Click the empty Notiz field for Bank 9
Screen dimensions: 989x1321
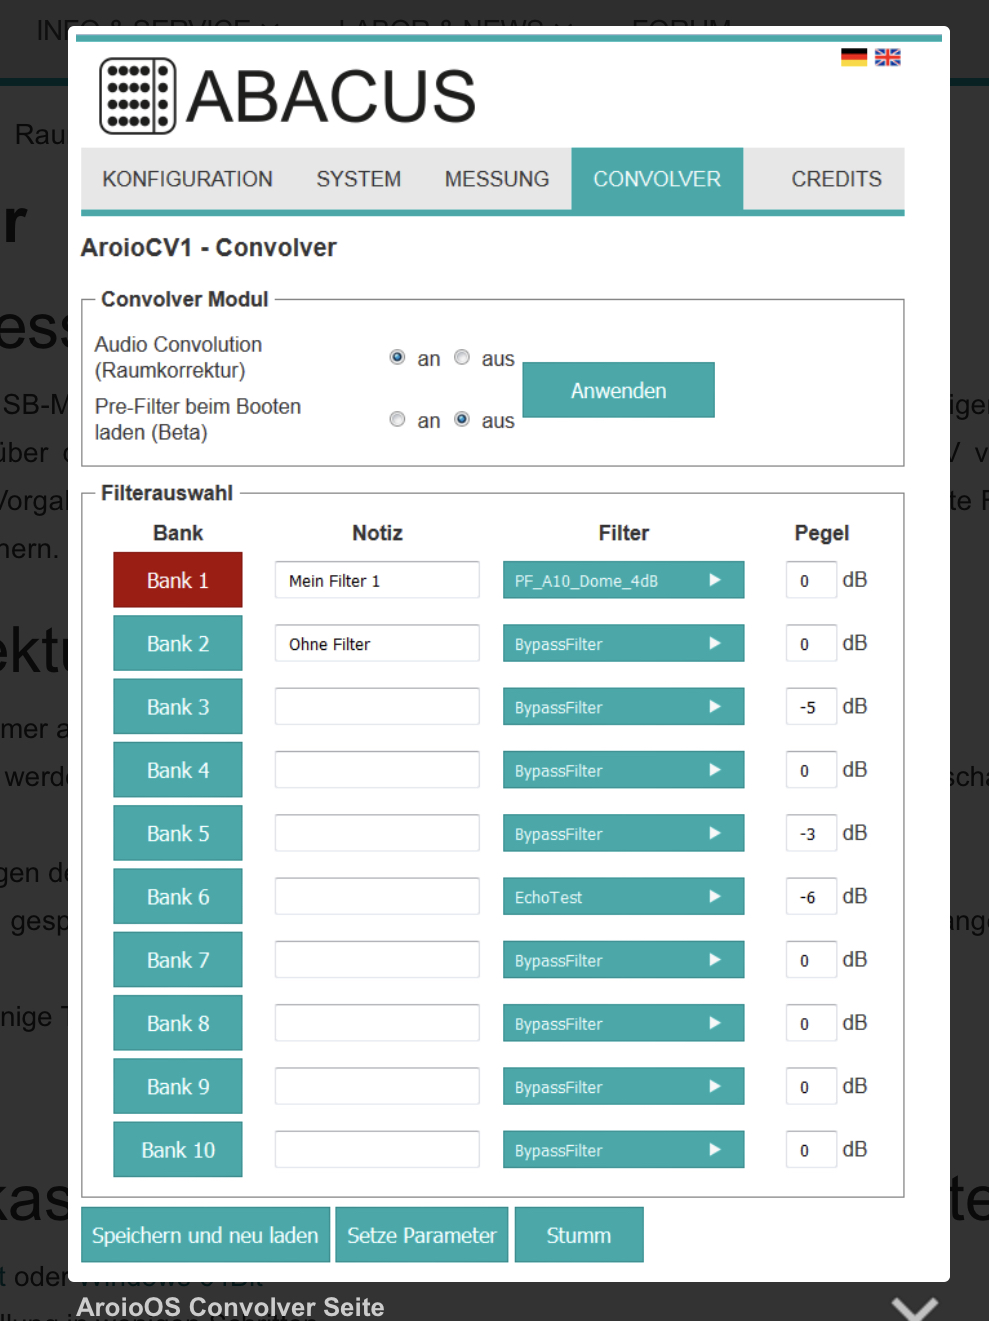point(377,1086)
